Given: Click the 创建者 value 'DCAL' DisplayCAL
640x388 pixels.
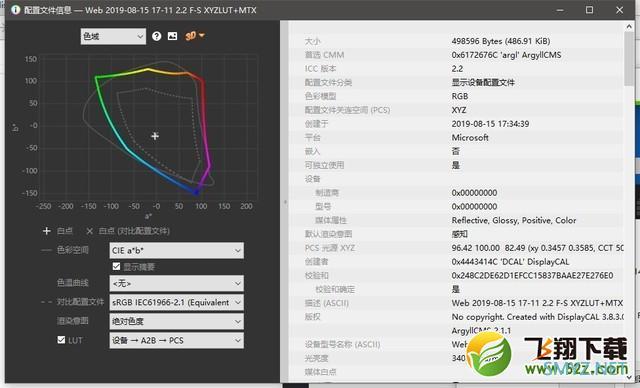Looking at the screenshot, I should (510, 262).
